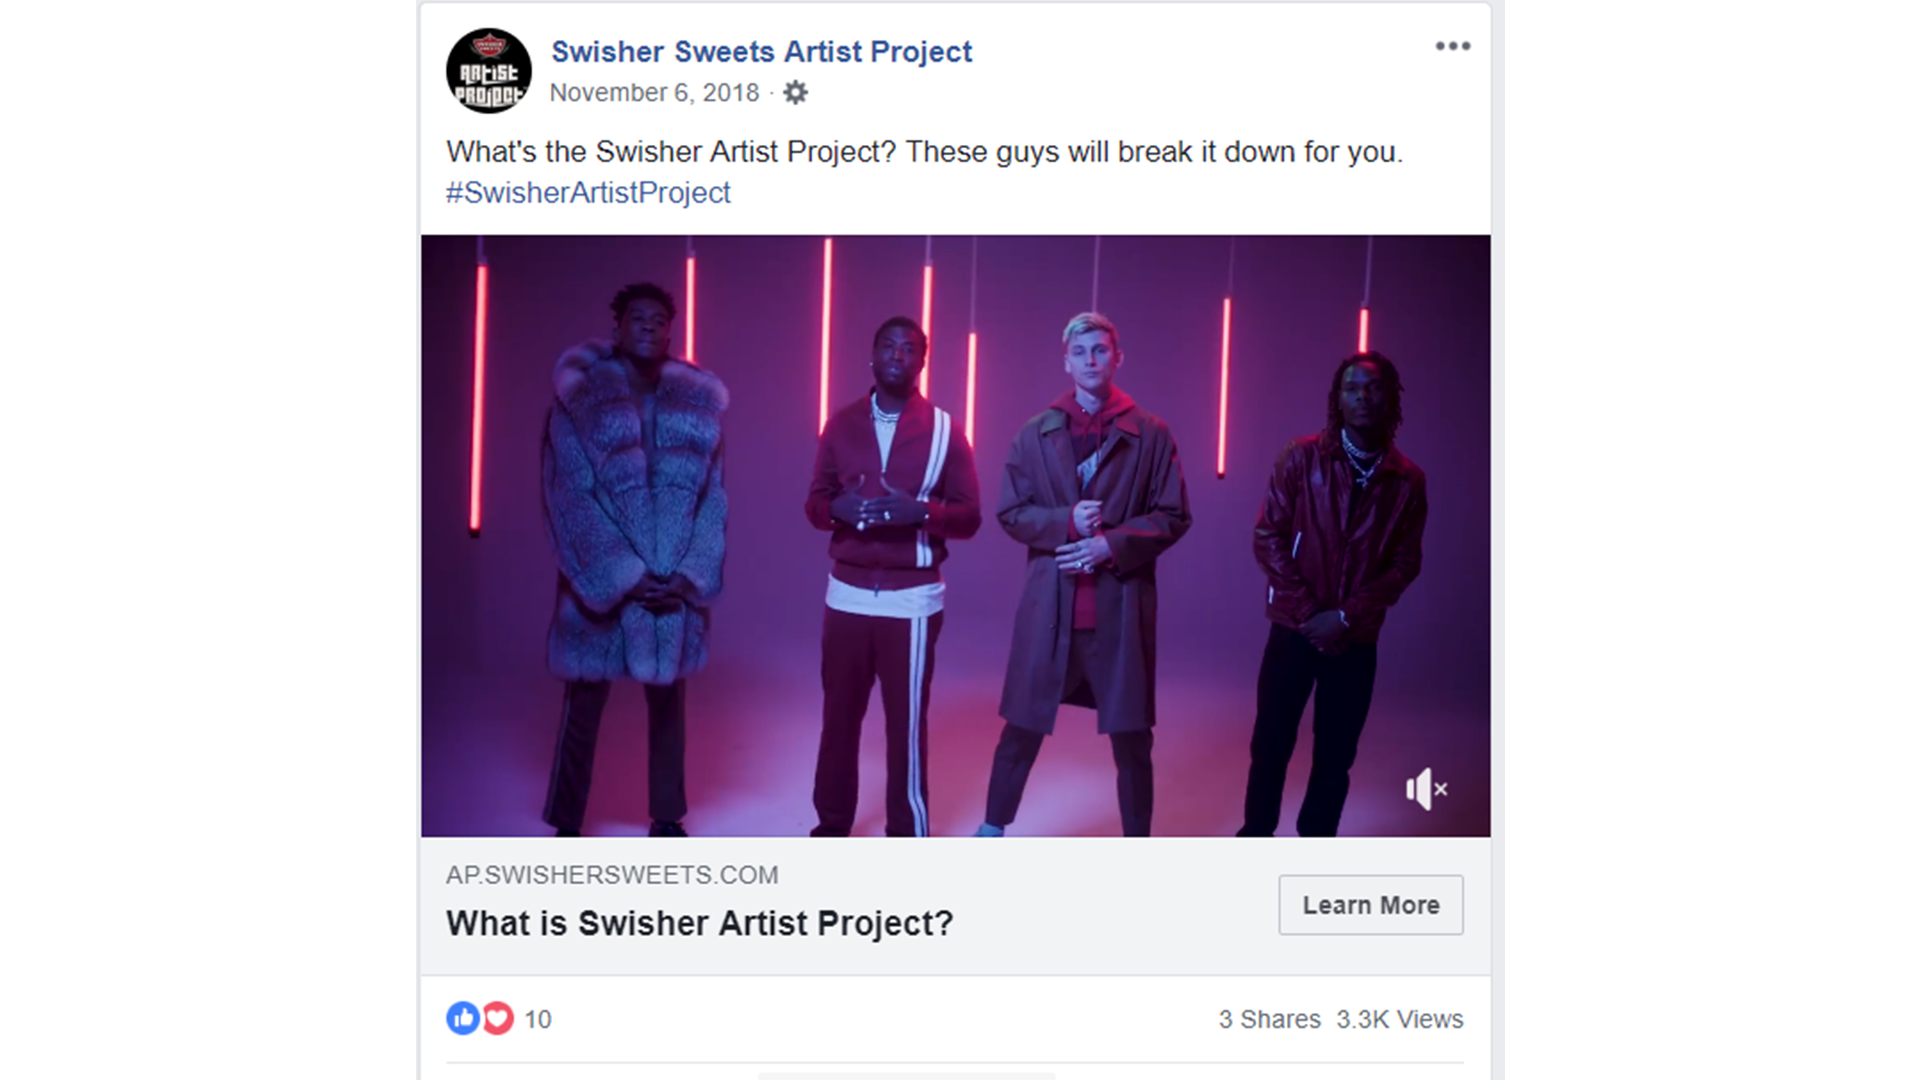1920x1080 pixels.
Task: Show the 3 Shares list
Action: click(x=1269, y=1019)
